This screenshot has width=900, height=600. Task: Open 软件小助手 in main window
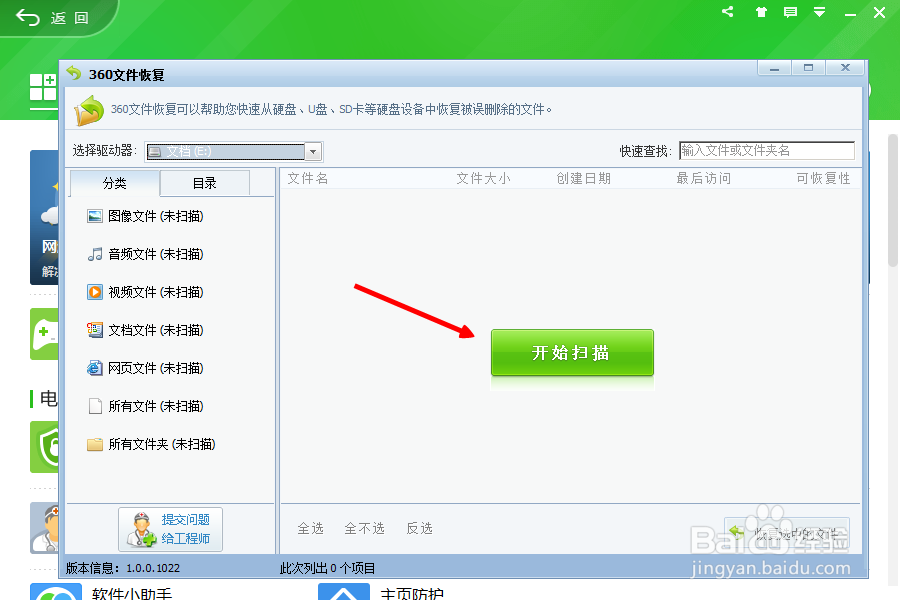(131, 593)
